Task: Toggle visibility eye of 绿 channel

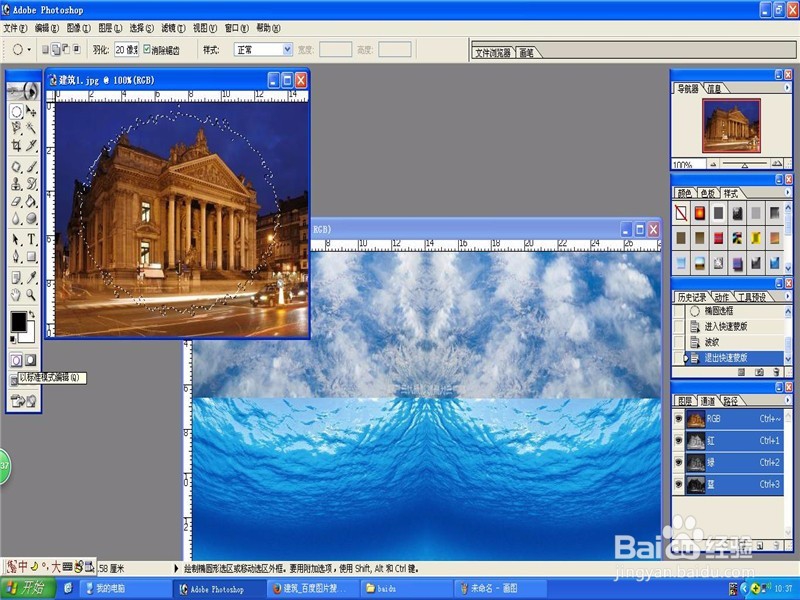Action: click(679, 462)
